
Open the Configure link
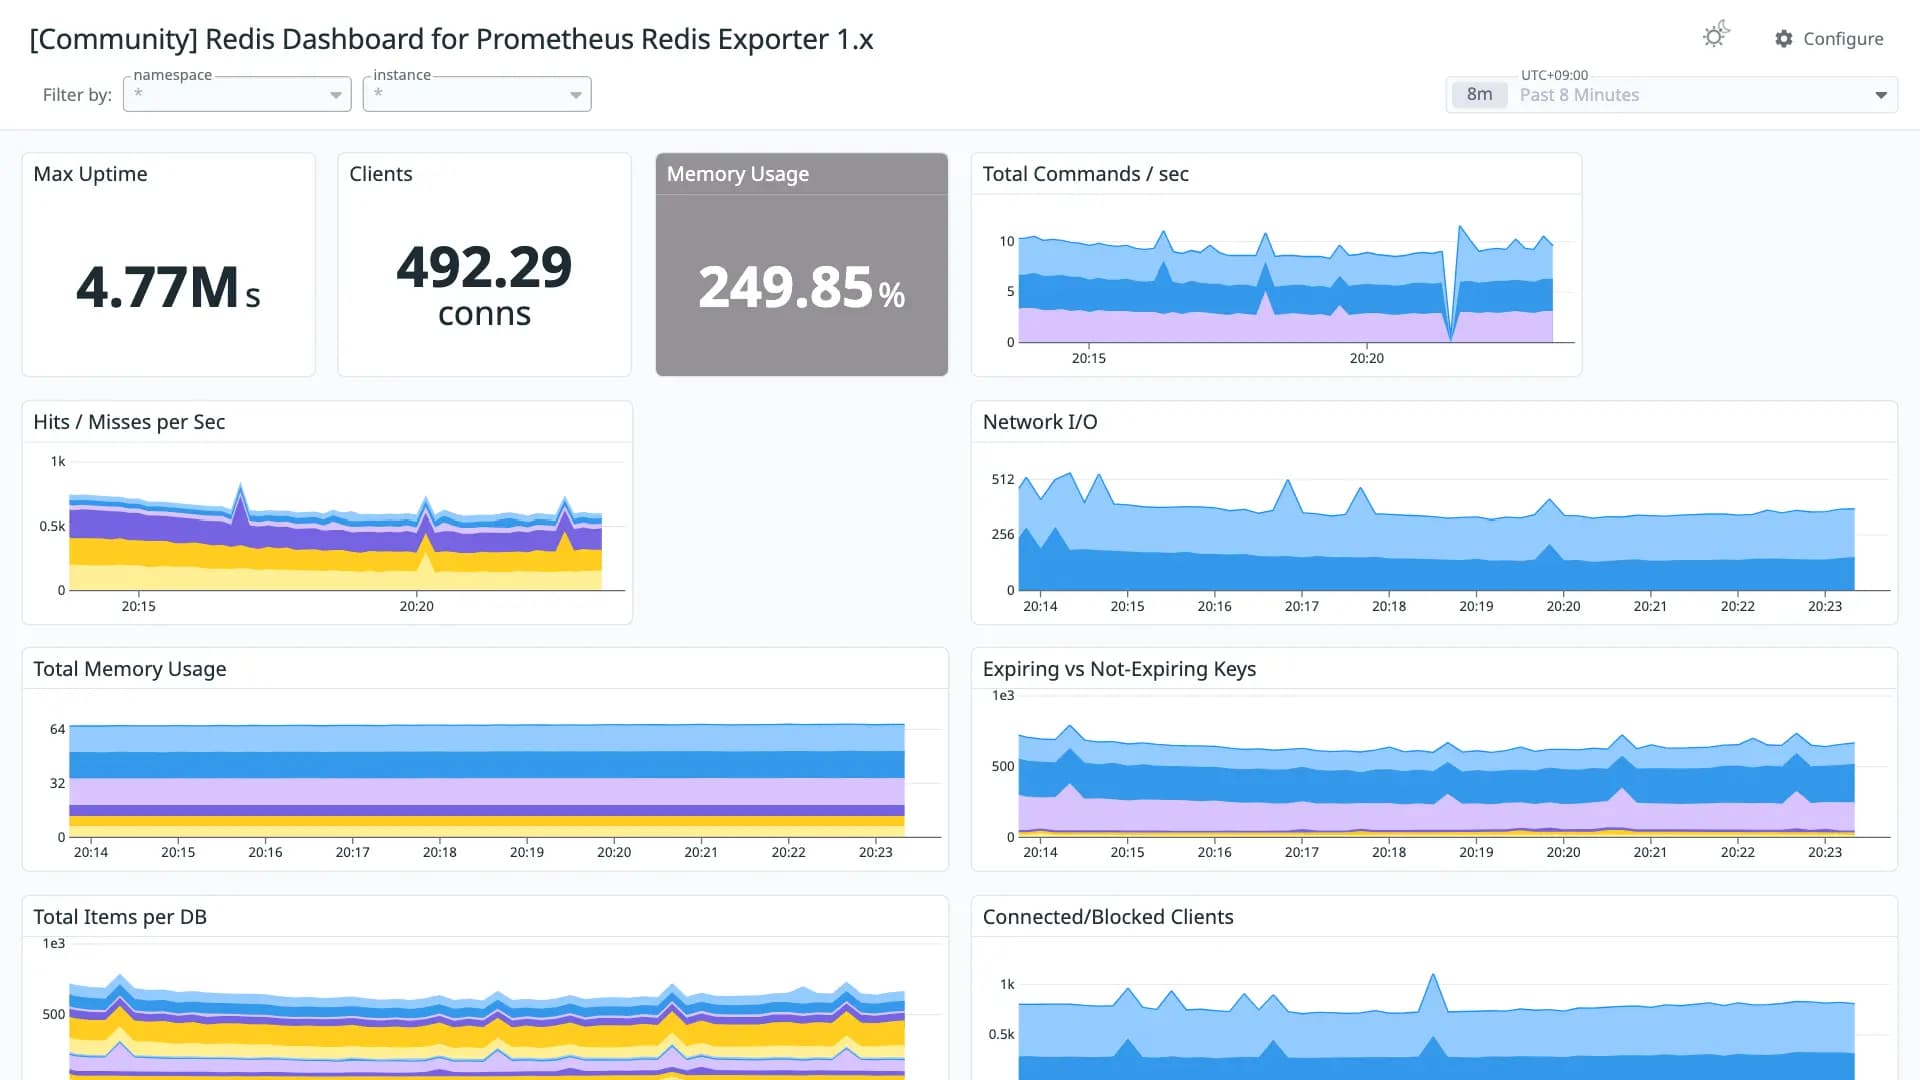click(1829, 39)
